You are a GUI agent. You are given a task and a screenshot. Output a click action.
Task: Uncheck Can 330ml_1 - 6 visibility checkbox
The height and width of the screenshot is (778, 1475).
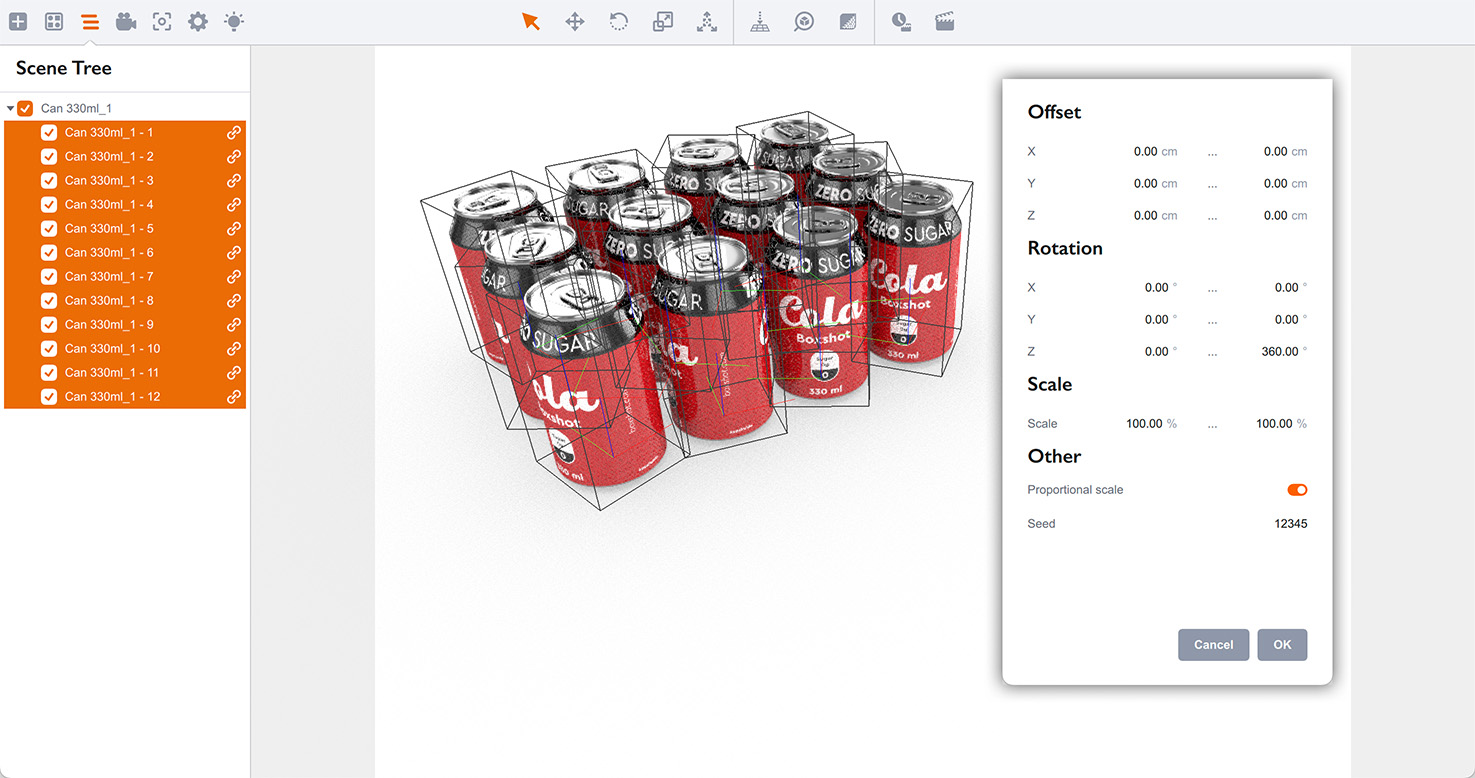click(x=49, y=252)
